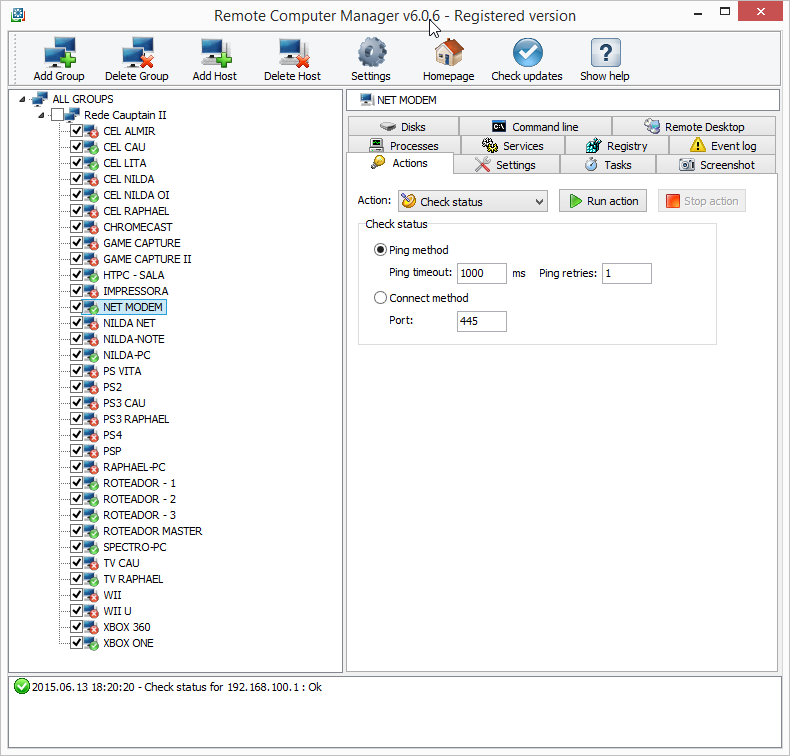790x756 pixels.
Task: Click the Run action button
Action: tap(603, 201)
